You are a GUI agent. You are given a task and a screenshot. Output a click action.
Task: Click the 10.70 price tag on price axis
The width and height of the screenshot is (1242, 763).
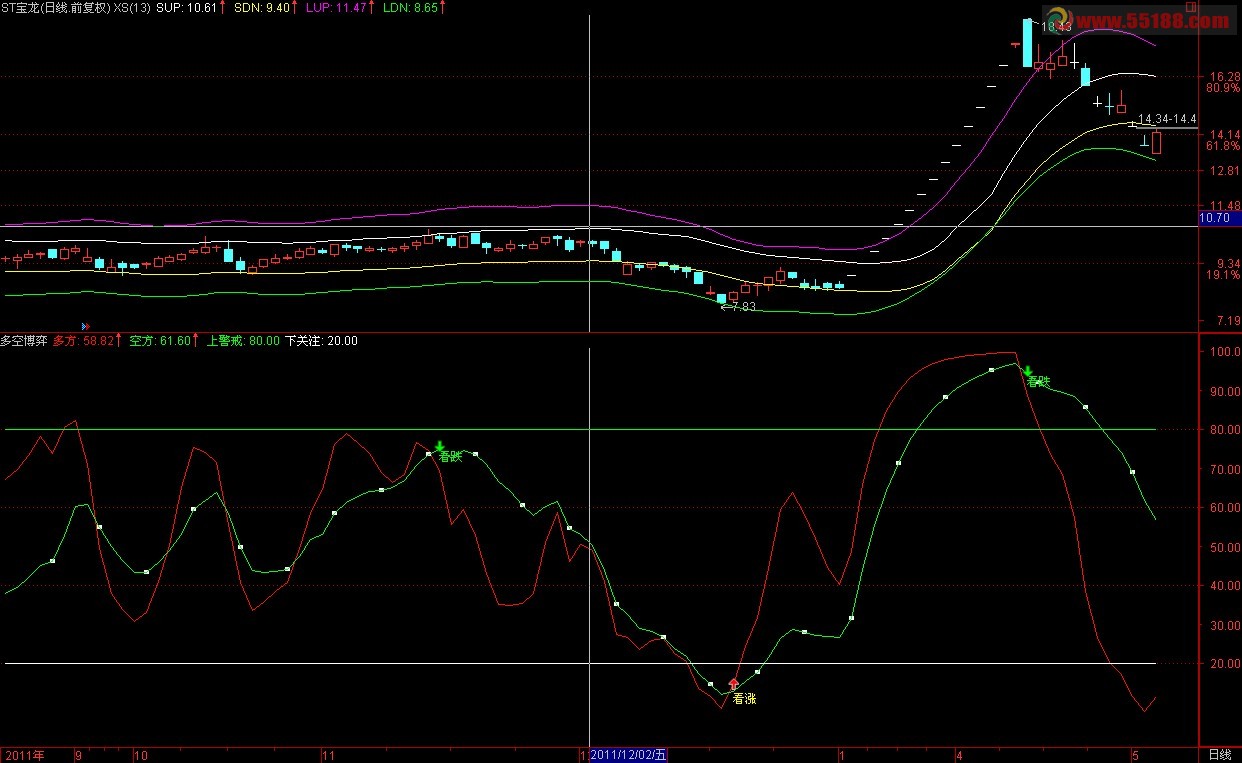1214,217
